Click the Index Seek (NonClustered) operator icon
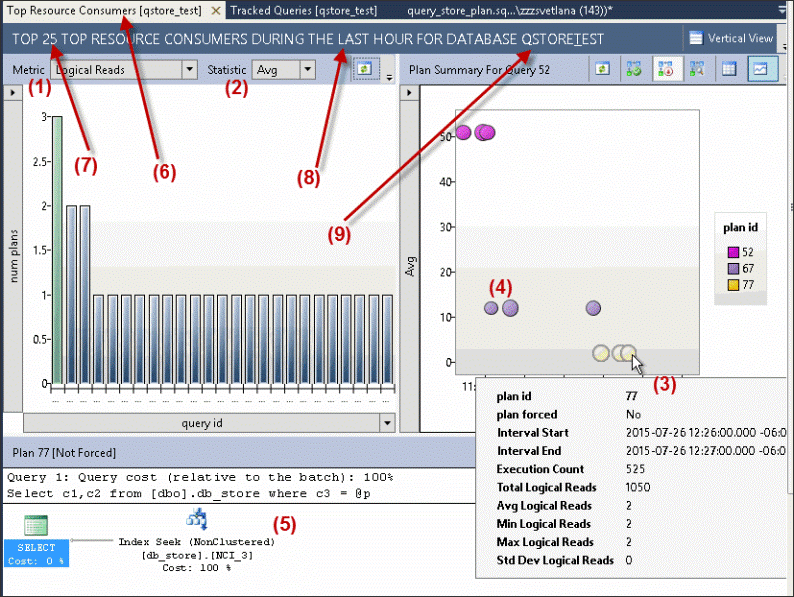This screenshot has width=794, height=597. (x=197, y=519)
